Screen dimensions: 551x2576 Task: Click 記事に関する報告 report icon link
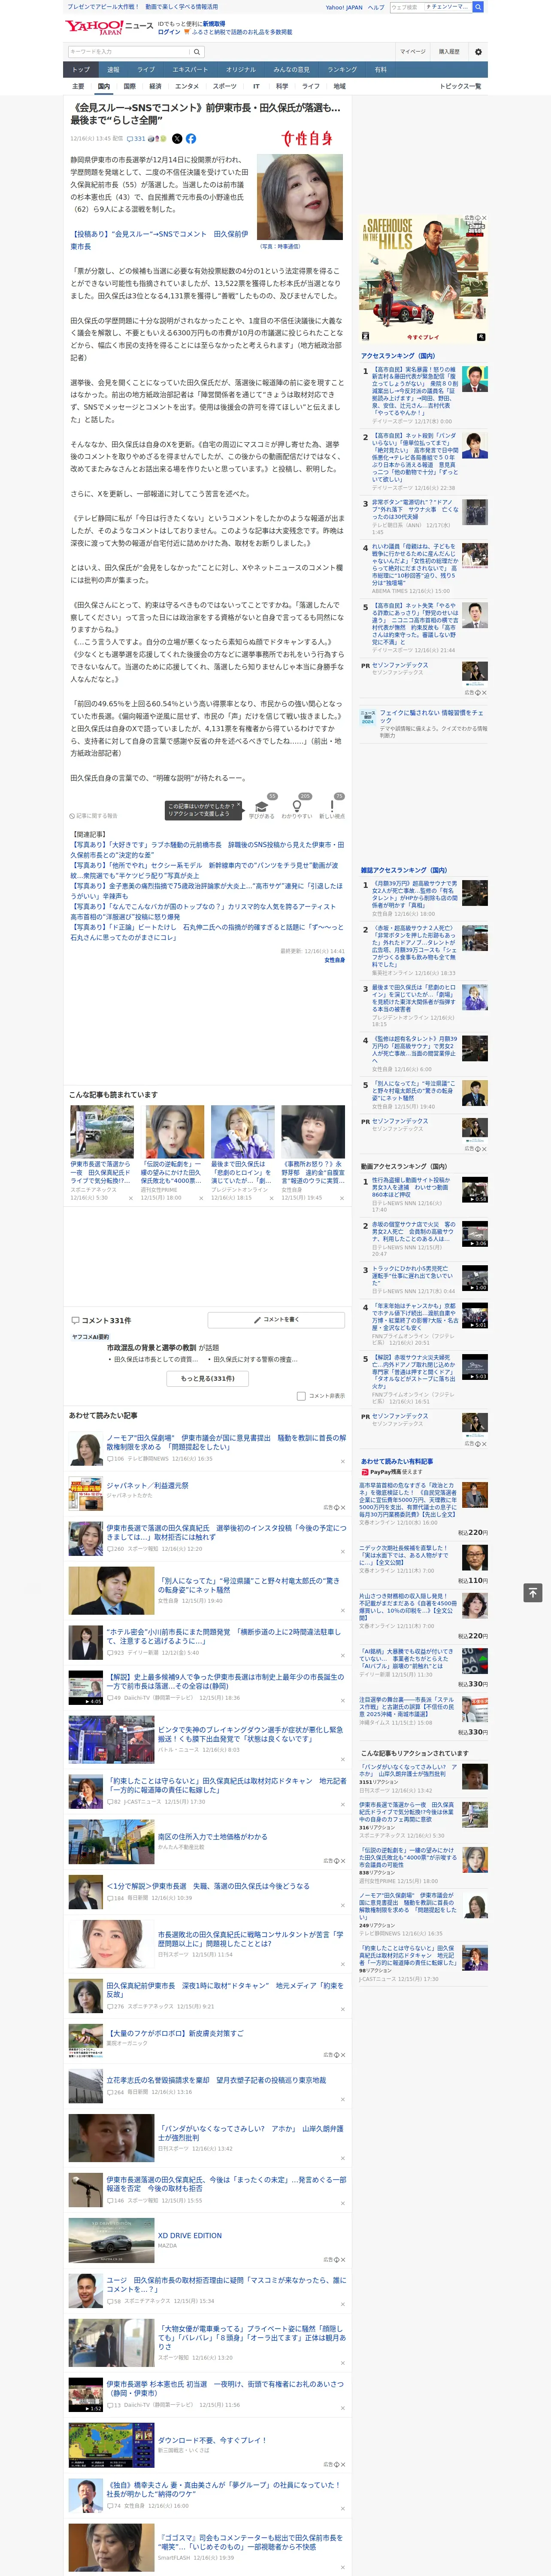point(93,816)
